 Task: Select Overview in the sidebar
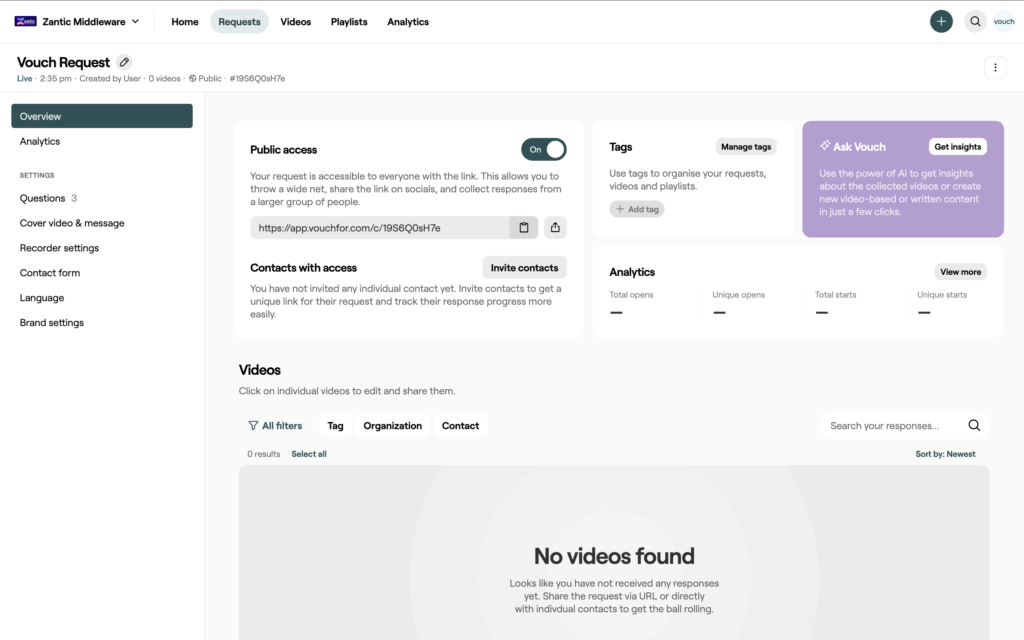pyautogui.click(x=102, y=116)
